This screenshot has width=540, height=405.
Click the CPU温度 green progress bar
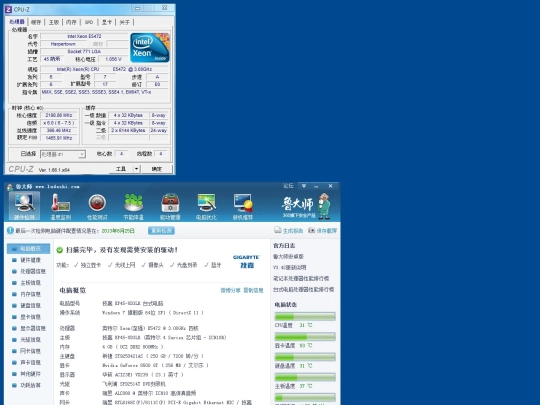click(x=305, y=316)
